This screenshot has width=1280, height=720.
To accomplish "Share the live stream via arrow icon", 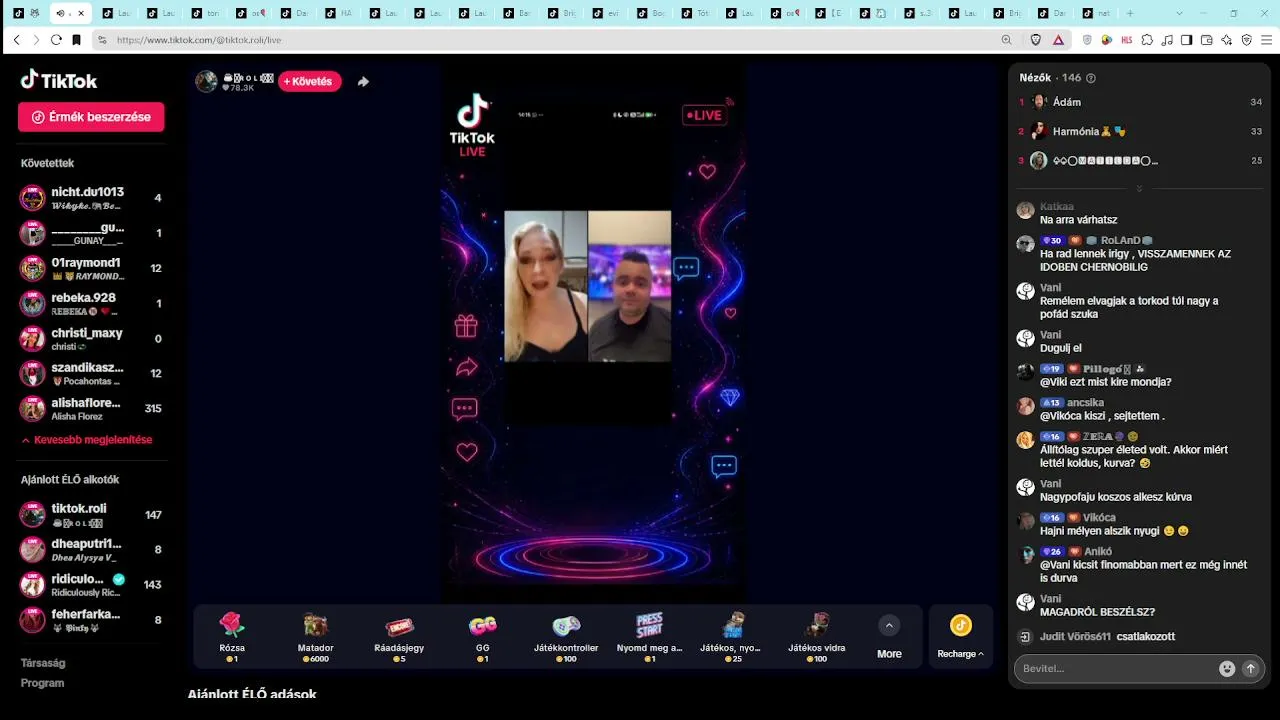I will point(363,82).
